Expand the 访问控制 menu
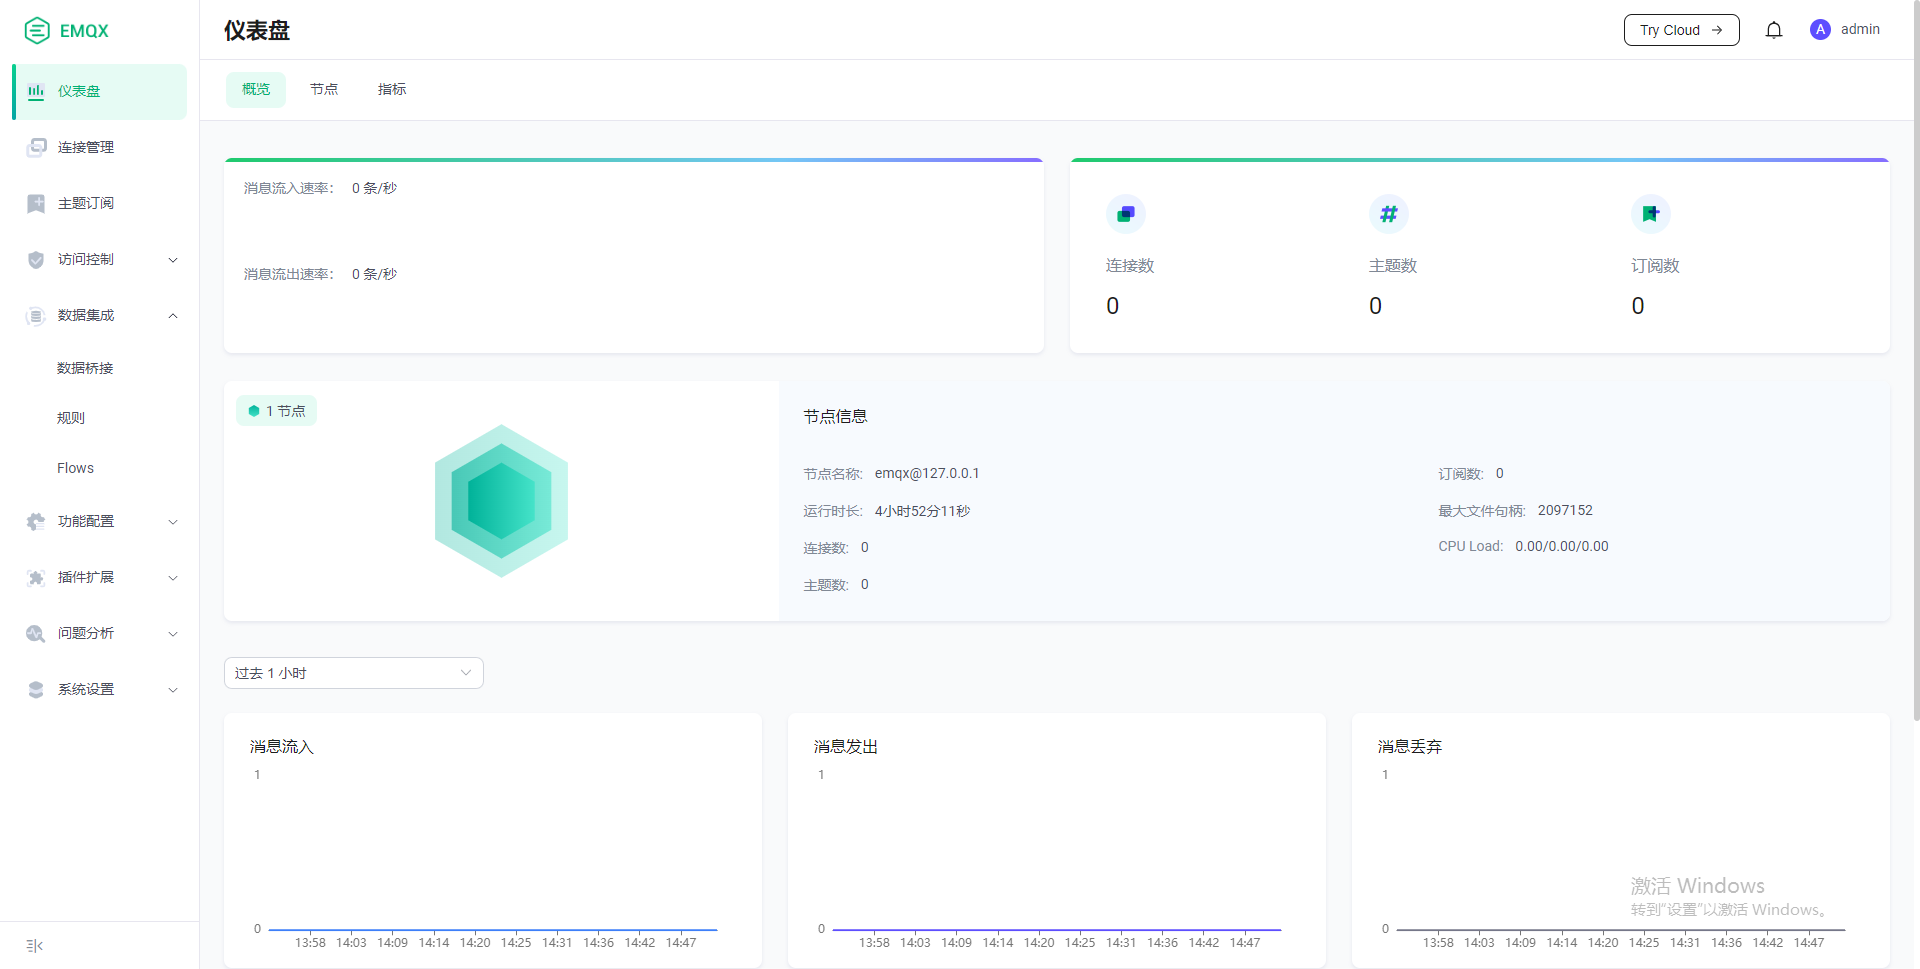The height and width of the screenshot is (969, 1920). pos(100,259)
